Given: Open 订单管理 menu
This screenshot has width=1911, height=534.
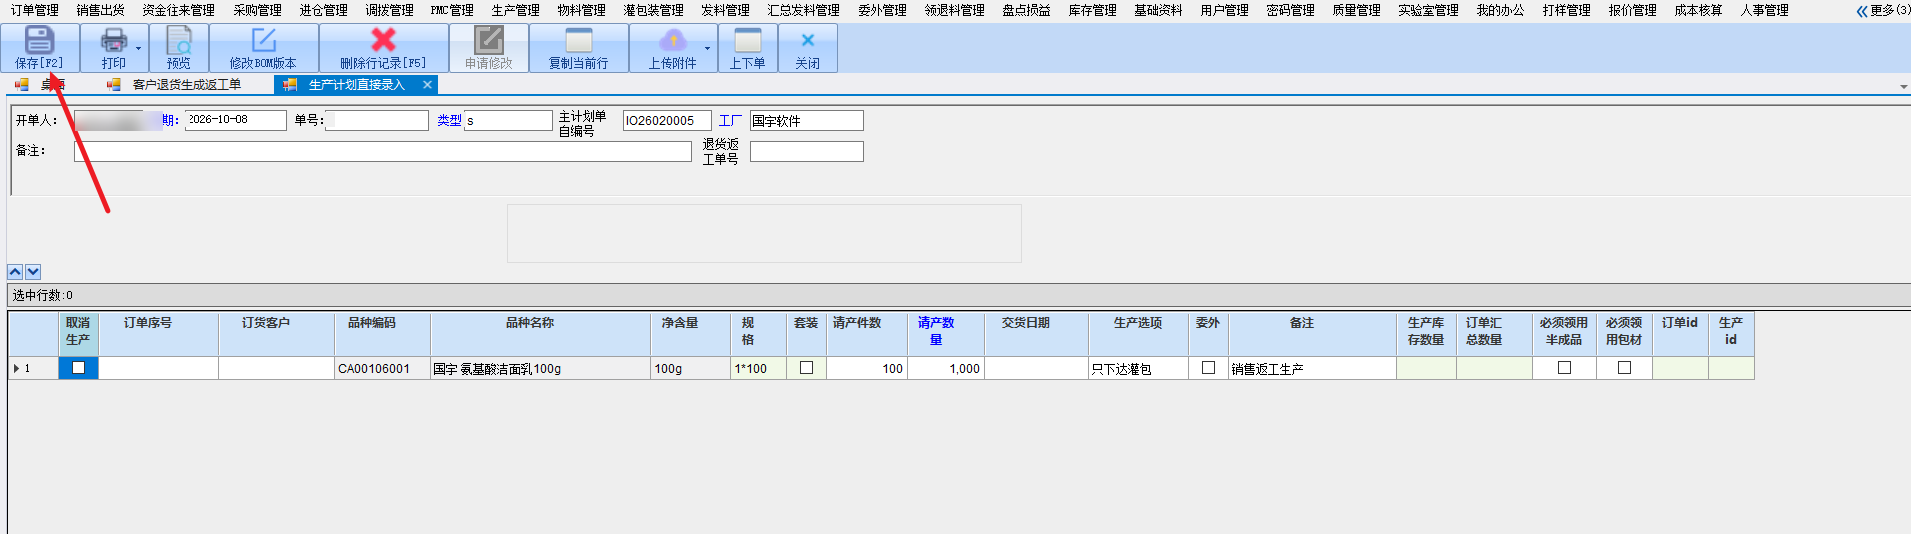Looking at the screenshot, I should (x=35, y=10).
